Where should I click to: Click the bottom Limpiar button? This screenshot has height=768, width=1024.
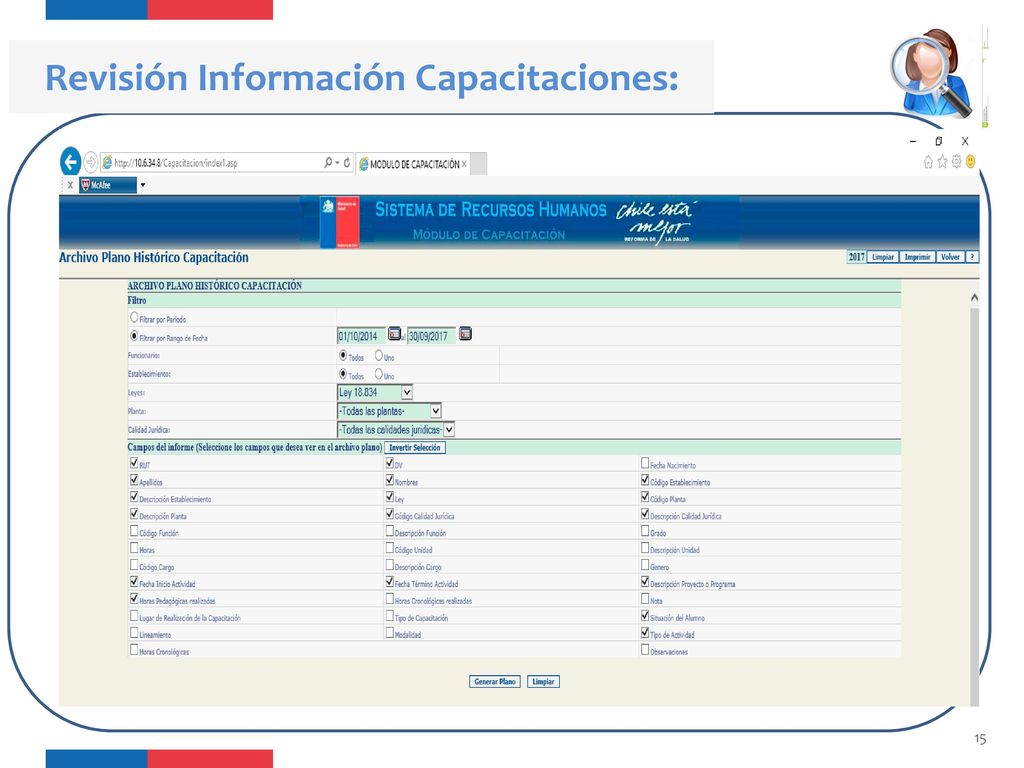coord(543,682)
